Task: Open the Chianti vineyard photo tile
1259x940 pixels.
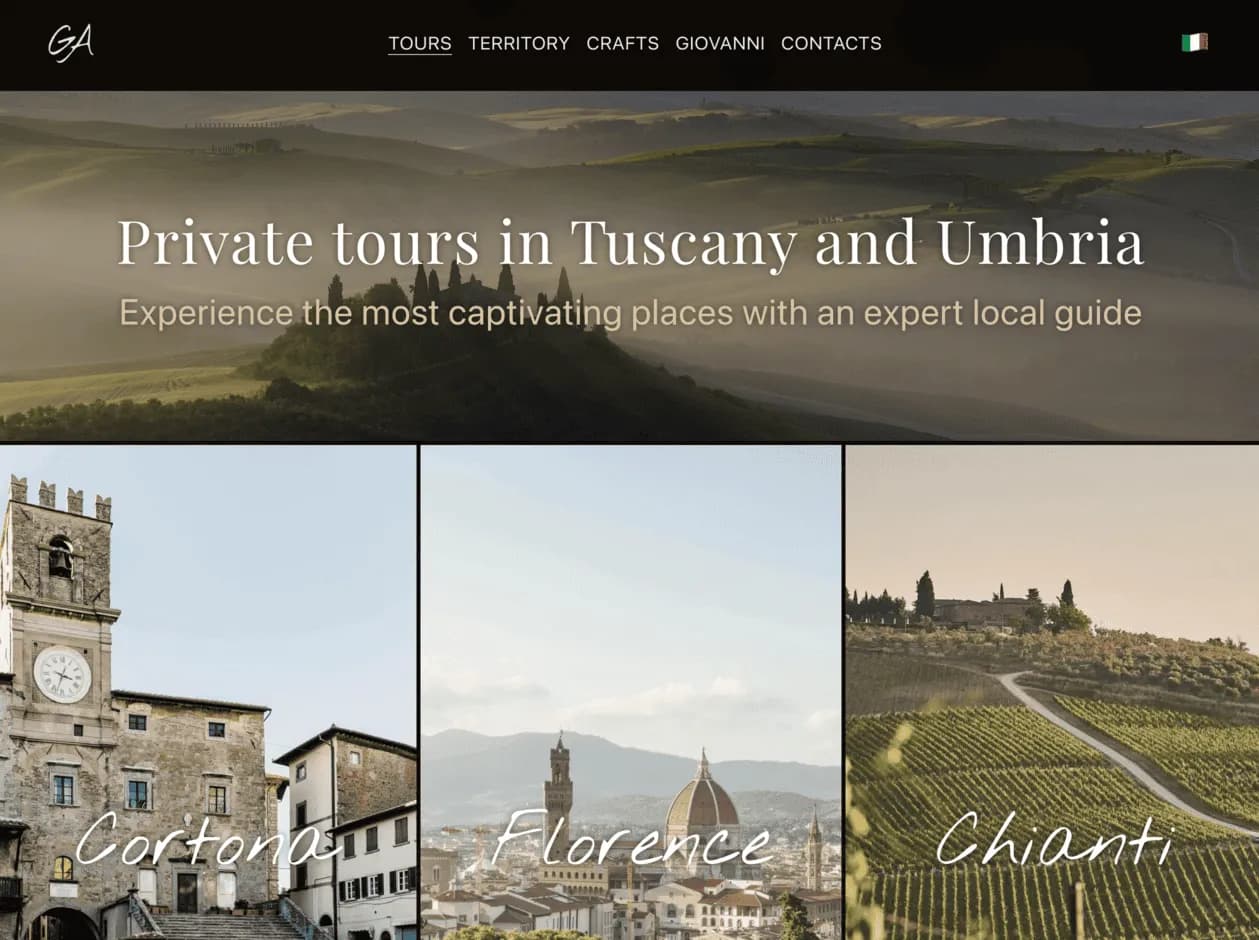Action: 1052,692
